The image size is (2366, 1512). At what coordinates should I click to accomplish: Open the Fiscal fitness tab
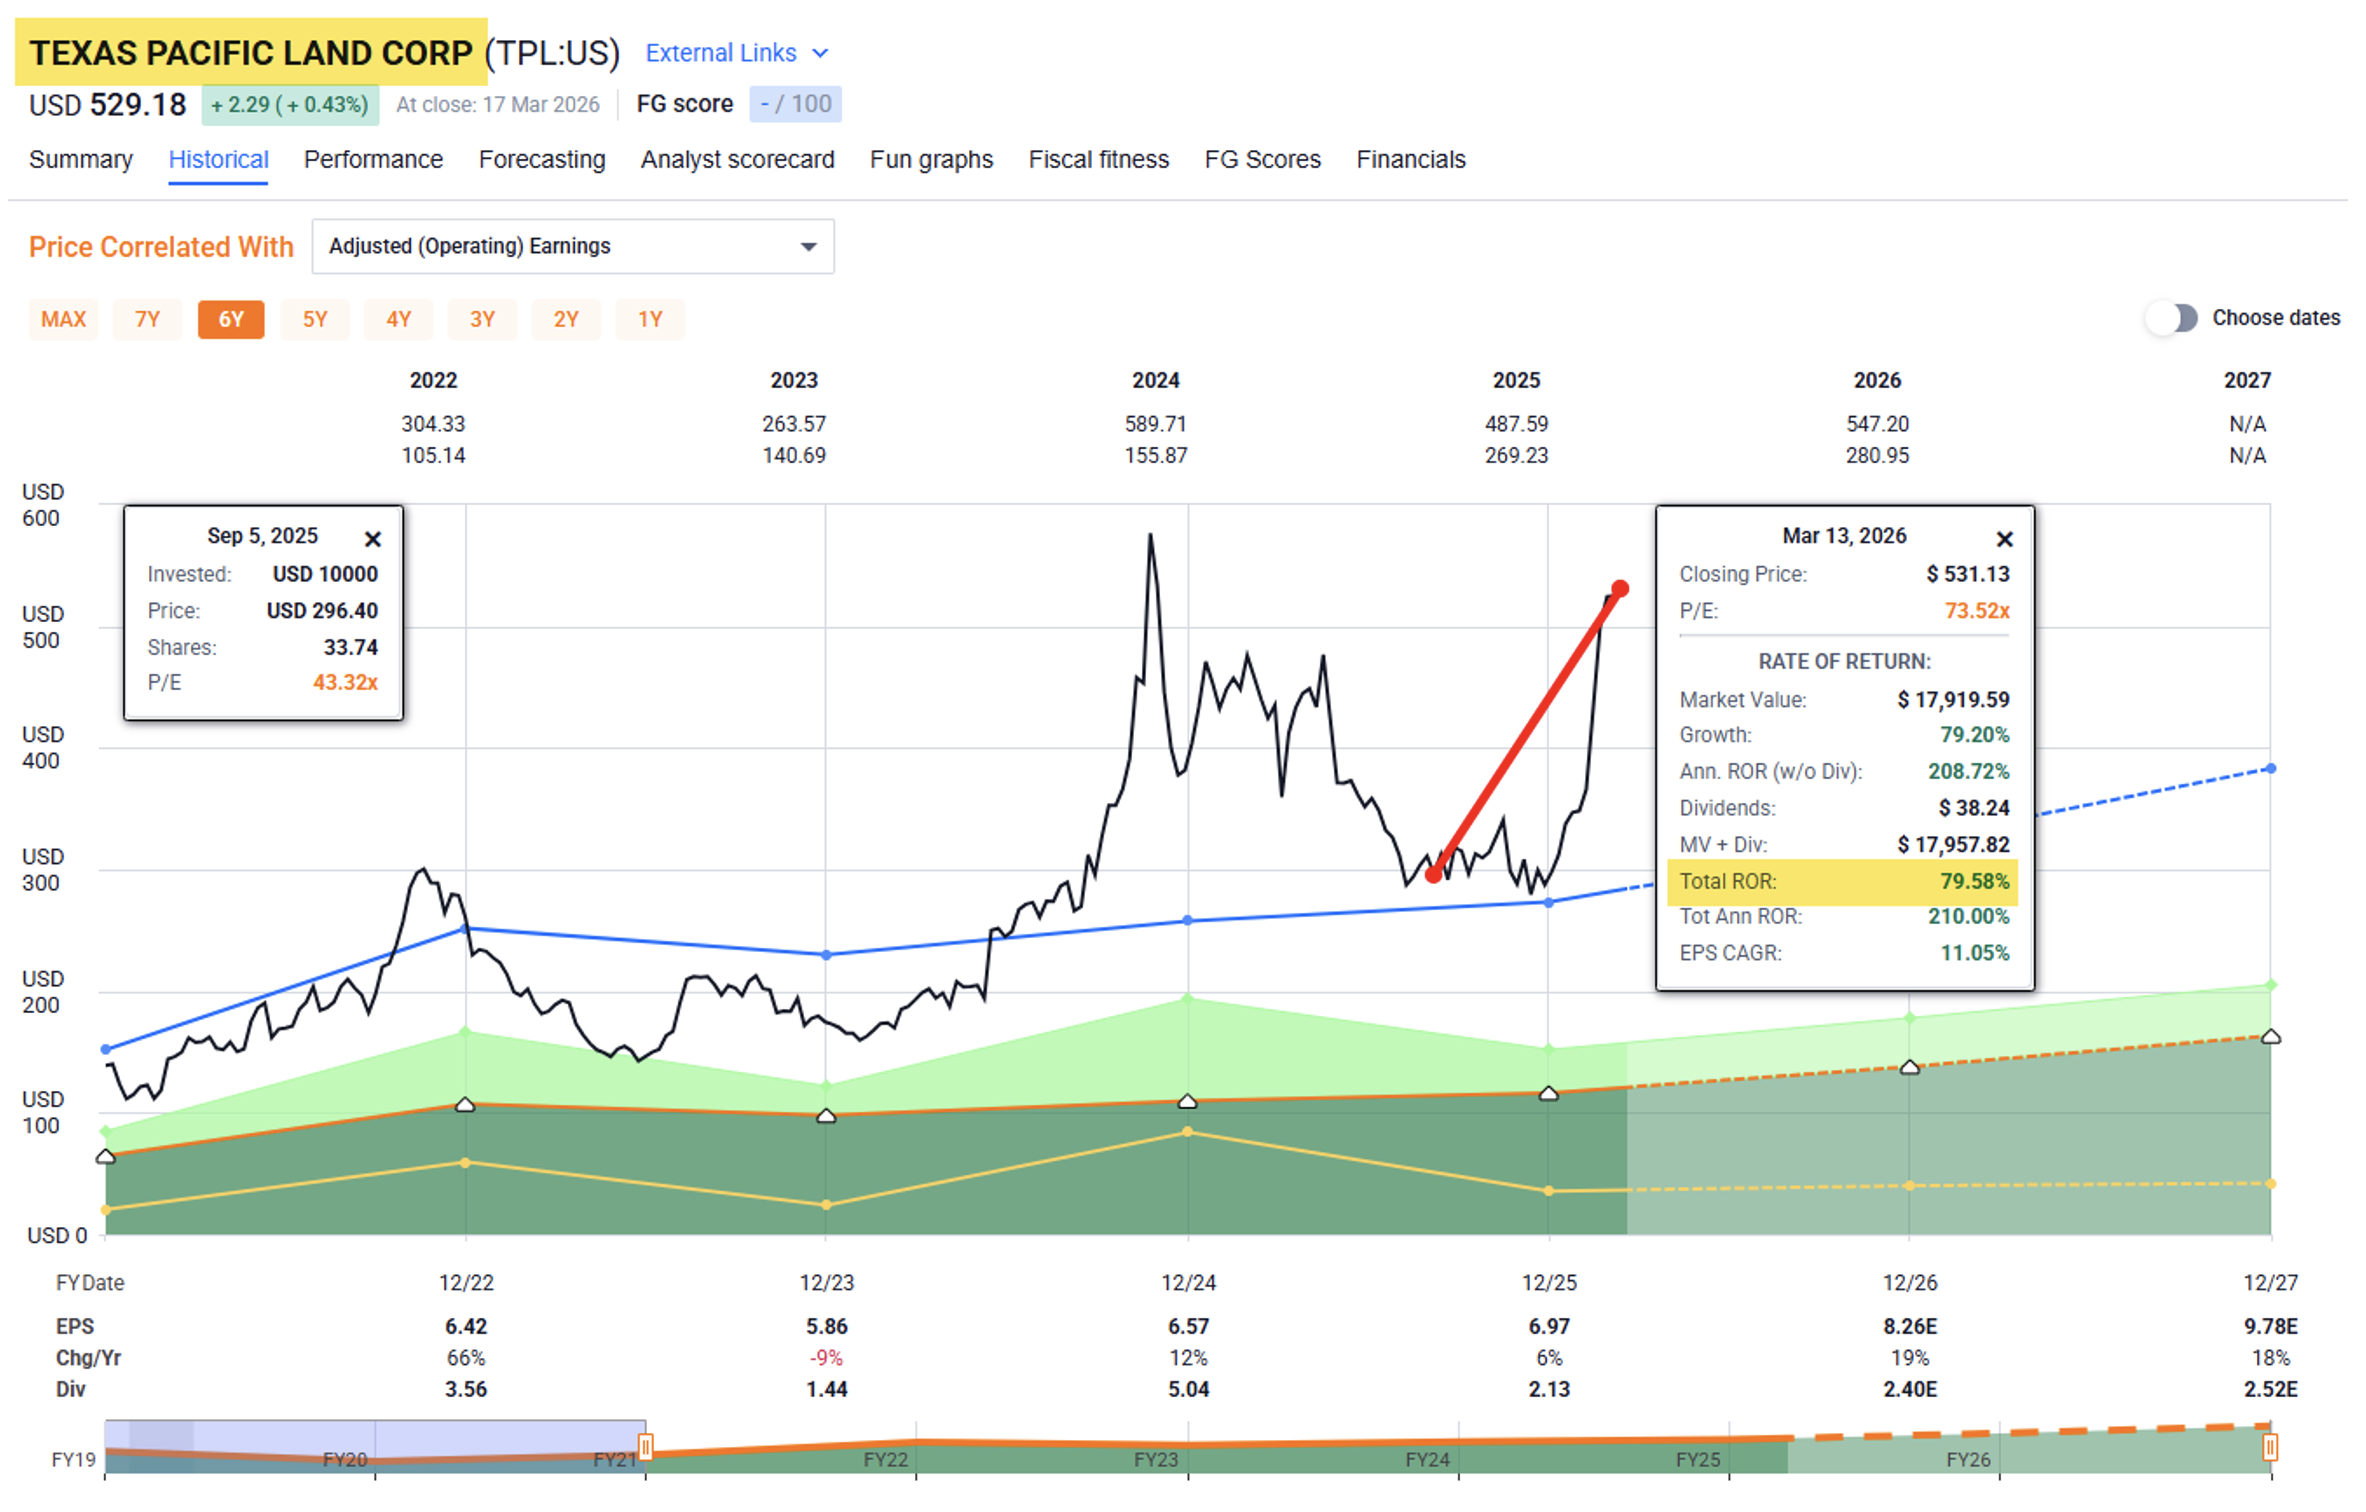(1098, 160)
